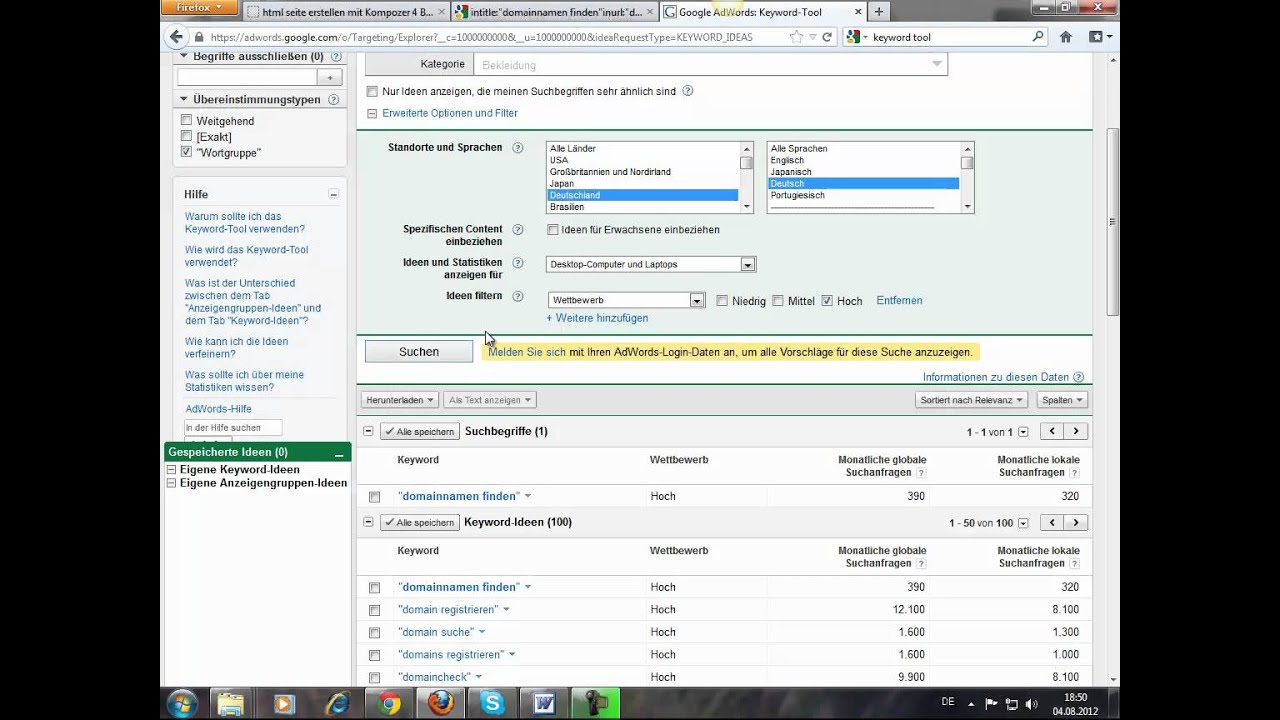This screenshot has height=720, width=1280.
Task: Open the Firefox application menu
Action: pyautogui.click(x=199, y=7)
